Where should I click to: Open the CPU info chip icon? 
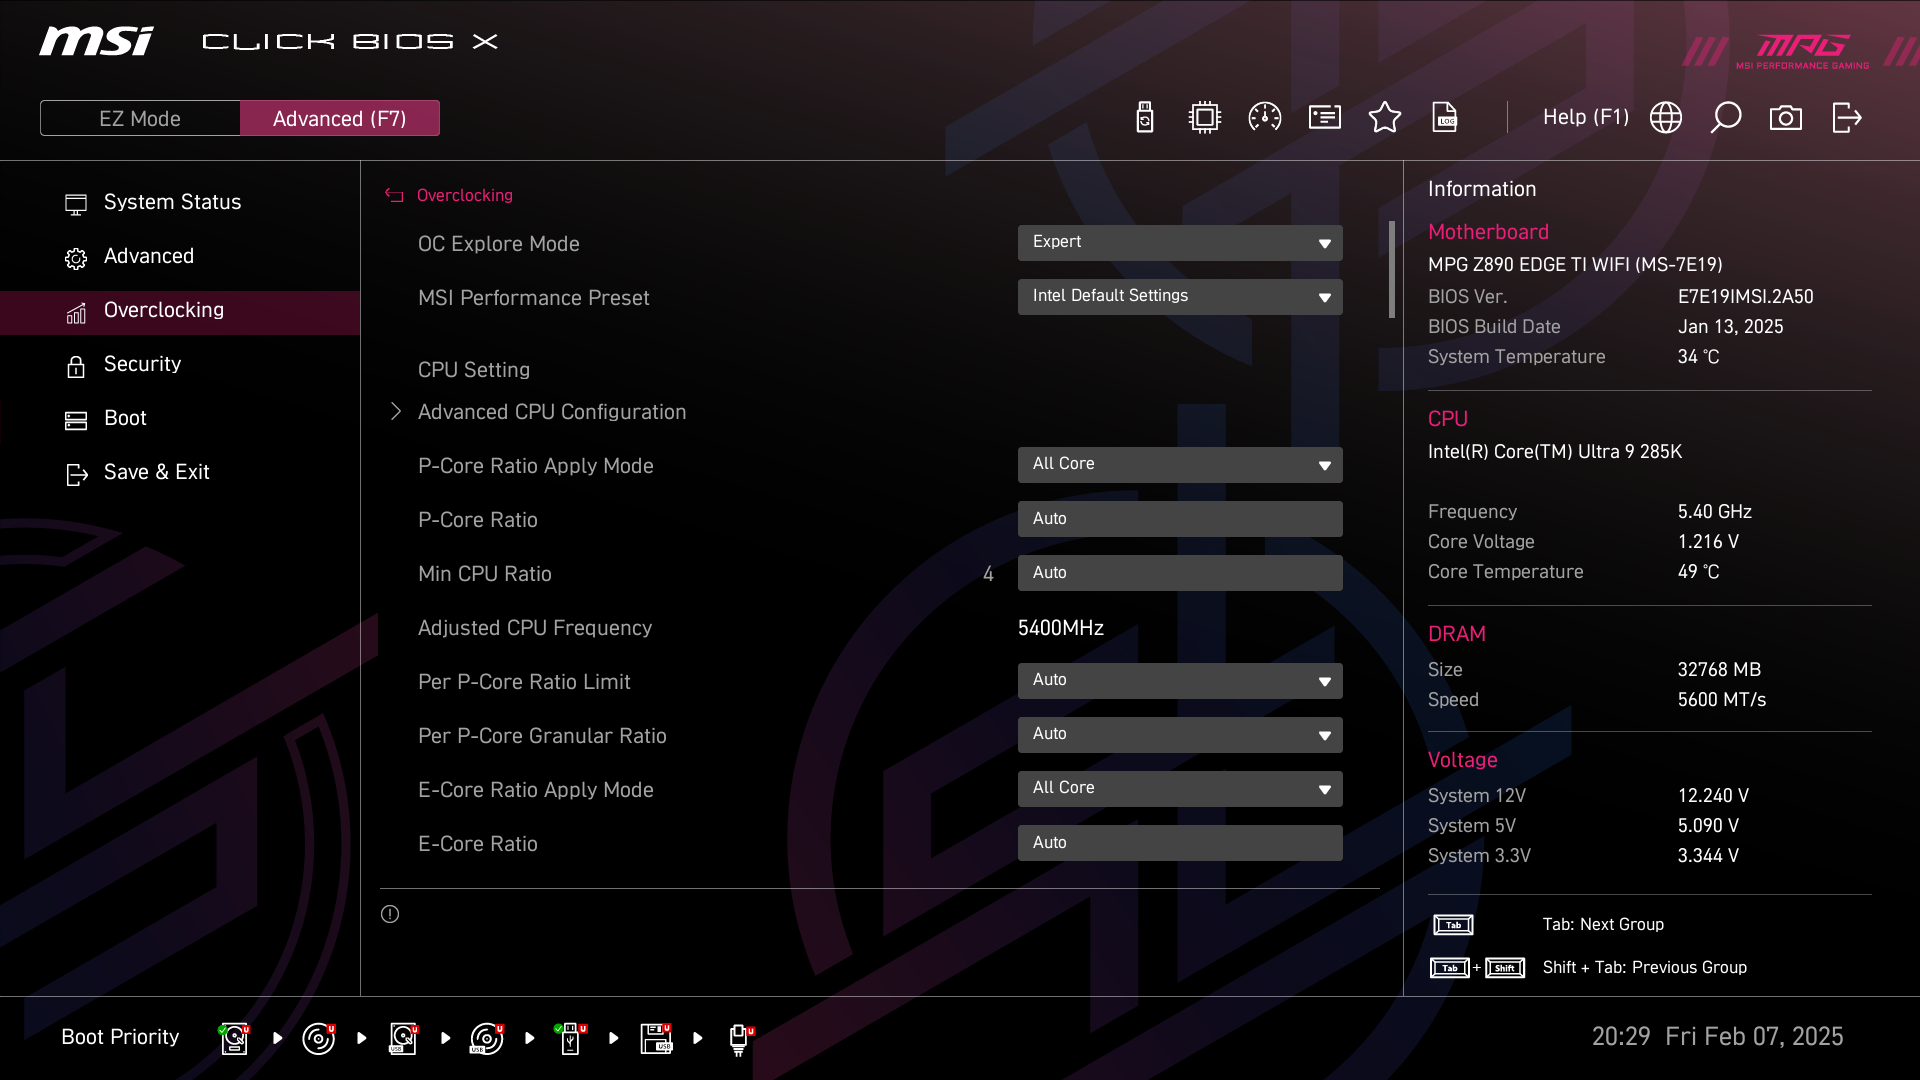click(1205, 118)
